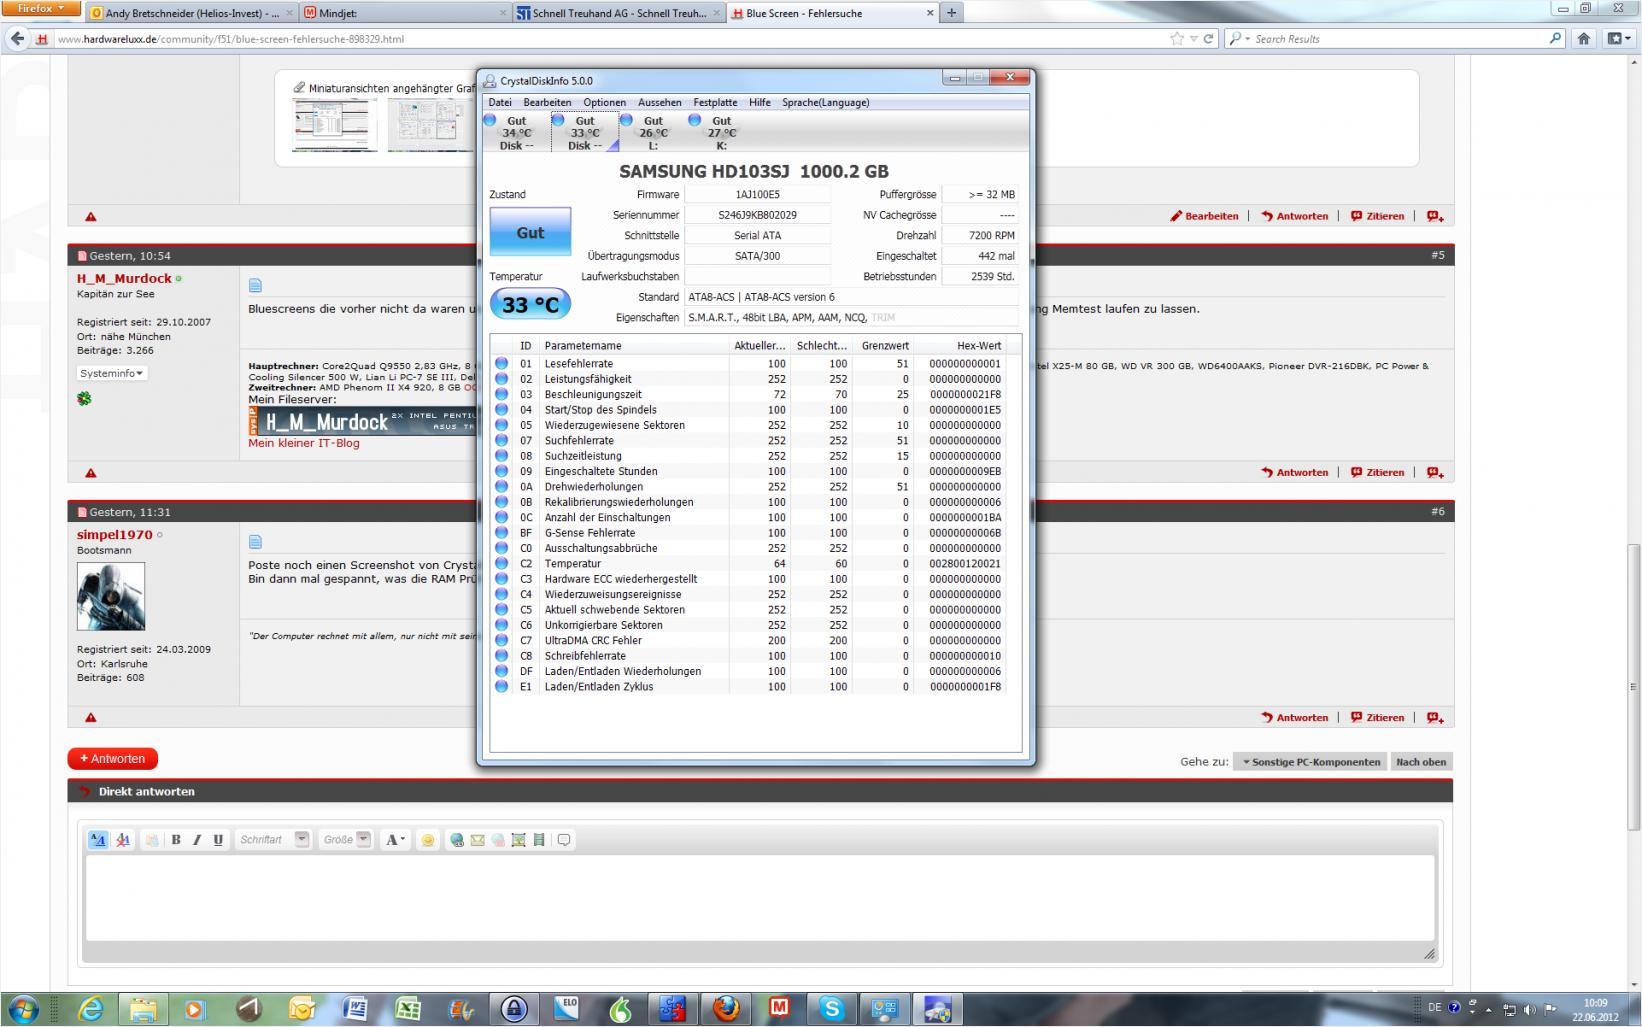Toggle the editor mode switch icon

tap(98, 840)
